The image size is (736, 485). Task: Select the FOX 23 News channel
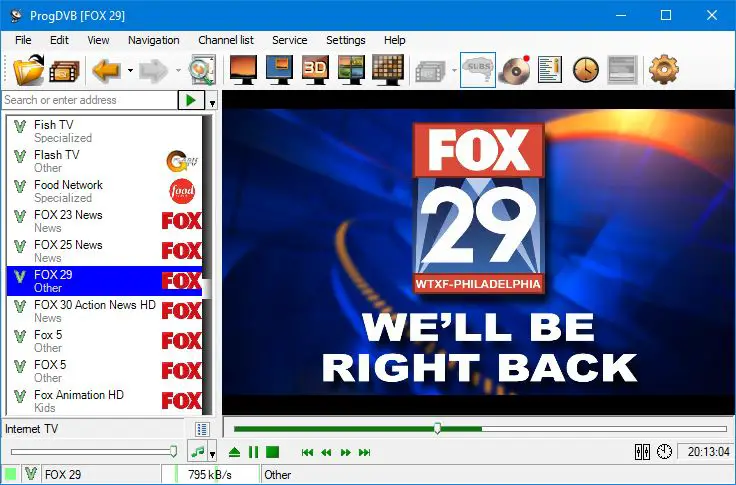coord(104,221)
